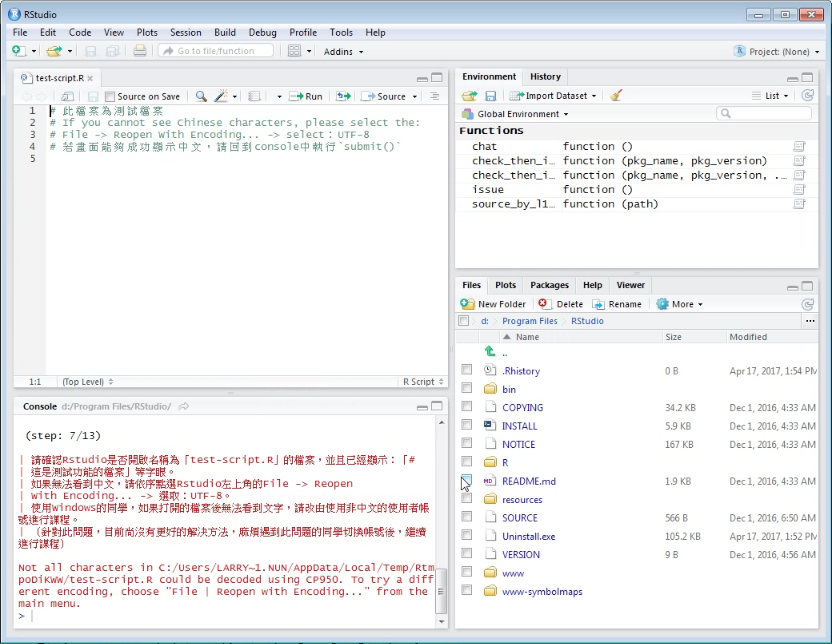Click the Save All icon
This screenshot has width=832, height=644.
(x=112, y=51)
